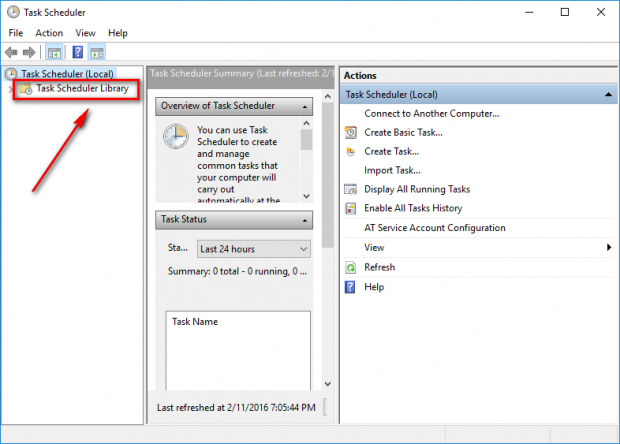This screenshot has width=620, height=444.
Task: Click Display All Running Tasks action
Action: [417, 189]
